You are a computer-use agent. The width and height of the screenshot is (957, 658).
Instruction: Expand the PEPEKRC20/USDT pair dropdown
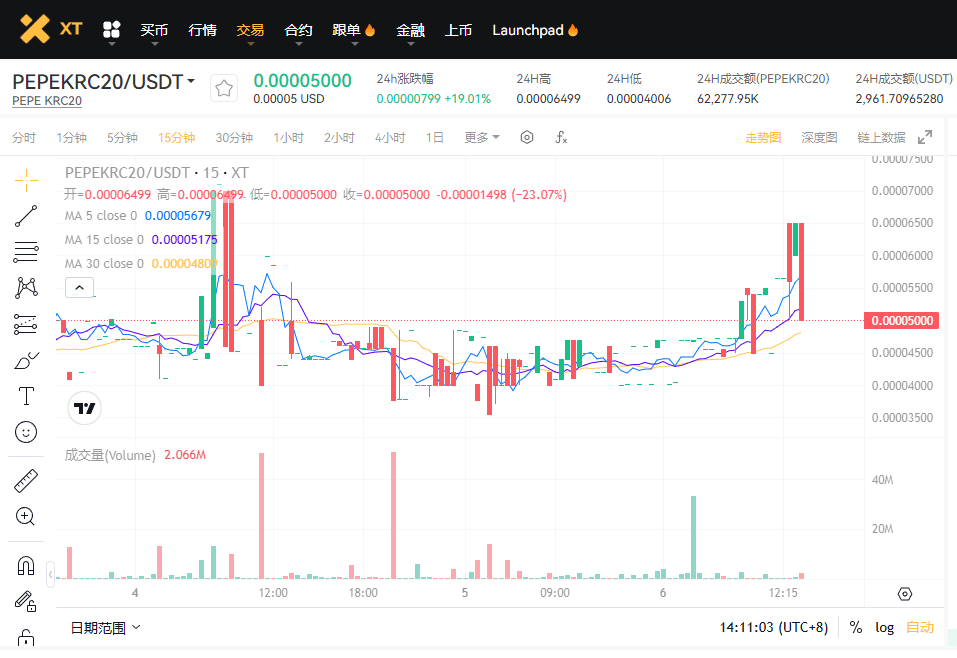[x=191, y=81]
